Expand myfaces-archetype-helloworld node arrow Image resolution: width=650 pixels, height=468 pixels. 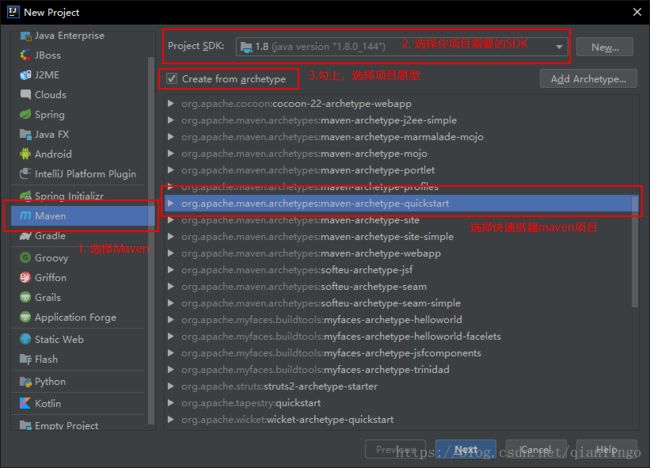pos(170,320)
